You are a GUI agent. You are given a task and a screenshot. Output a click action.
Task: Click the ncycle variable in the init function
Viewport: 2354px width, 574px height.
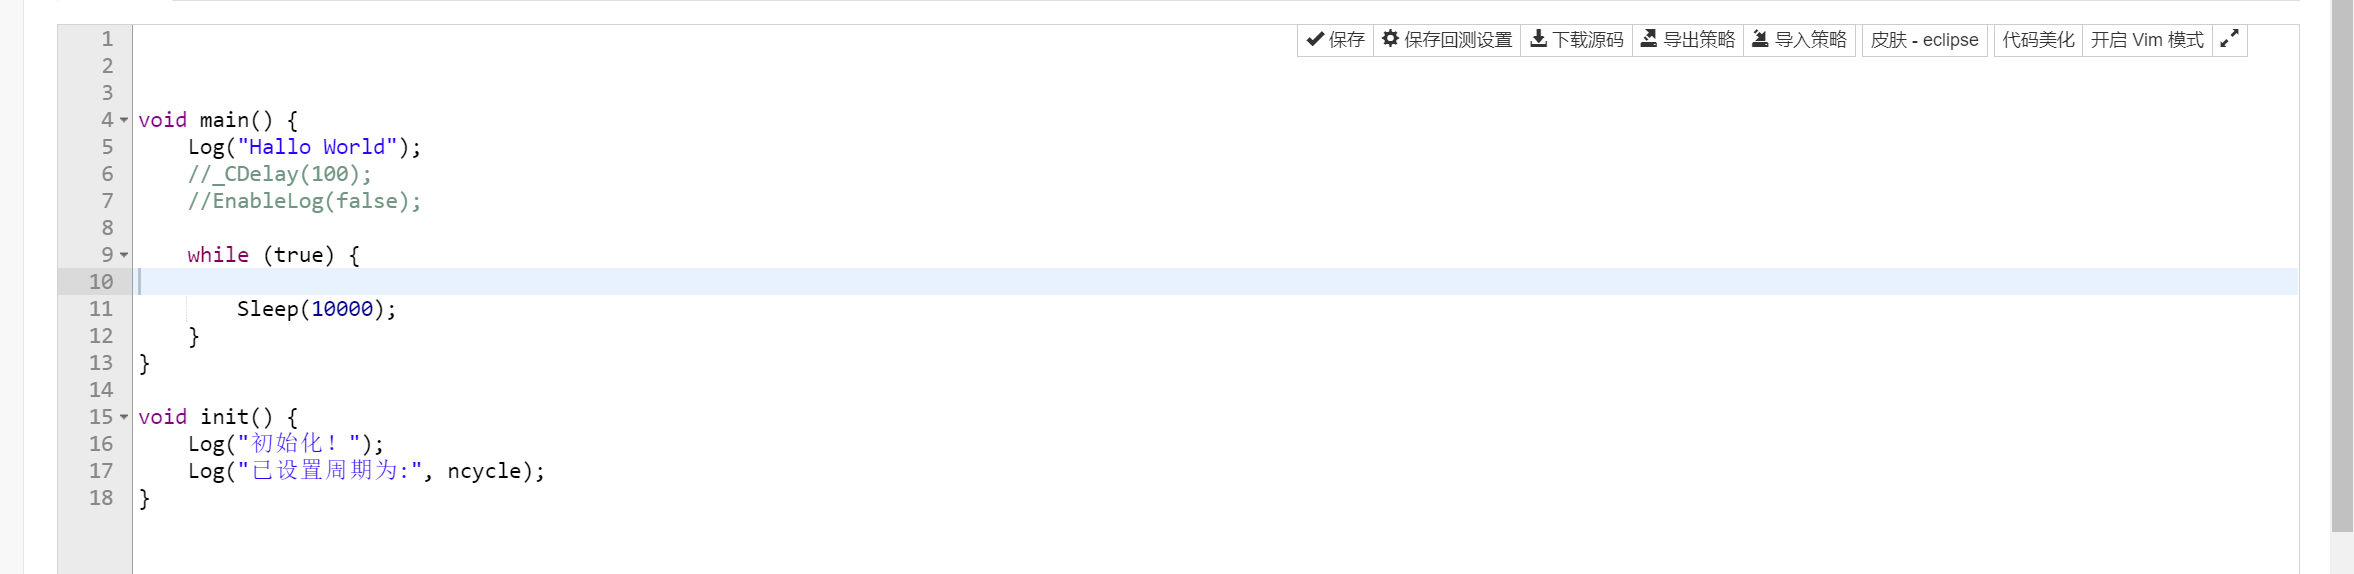point(484,471)
